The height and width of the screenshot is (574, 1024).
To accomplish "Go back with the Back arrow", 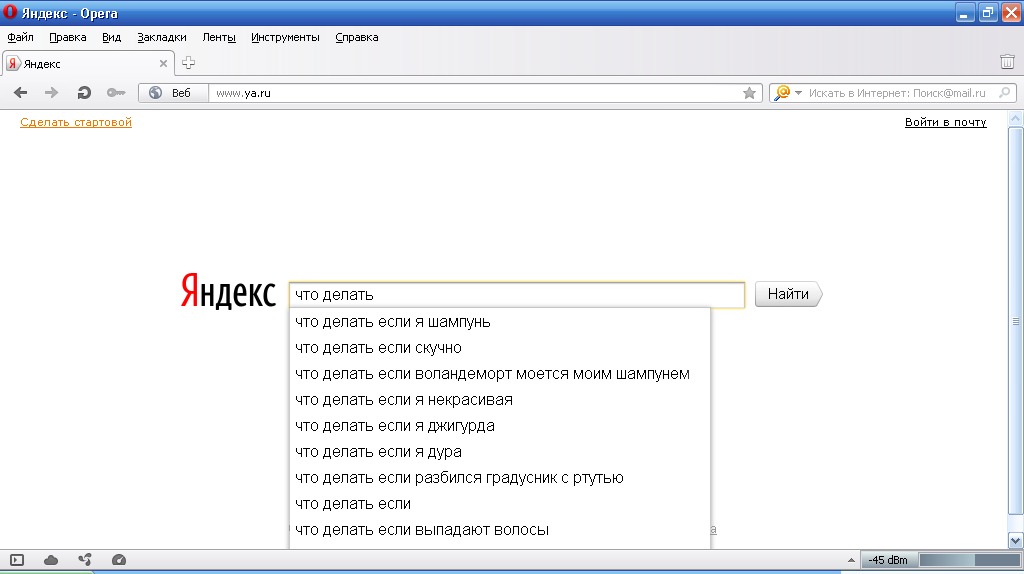I will pyautogui.click(x=20, y=93).
